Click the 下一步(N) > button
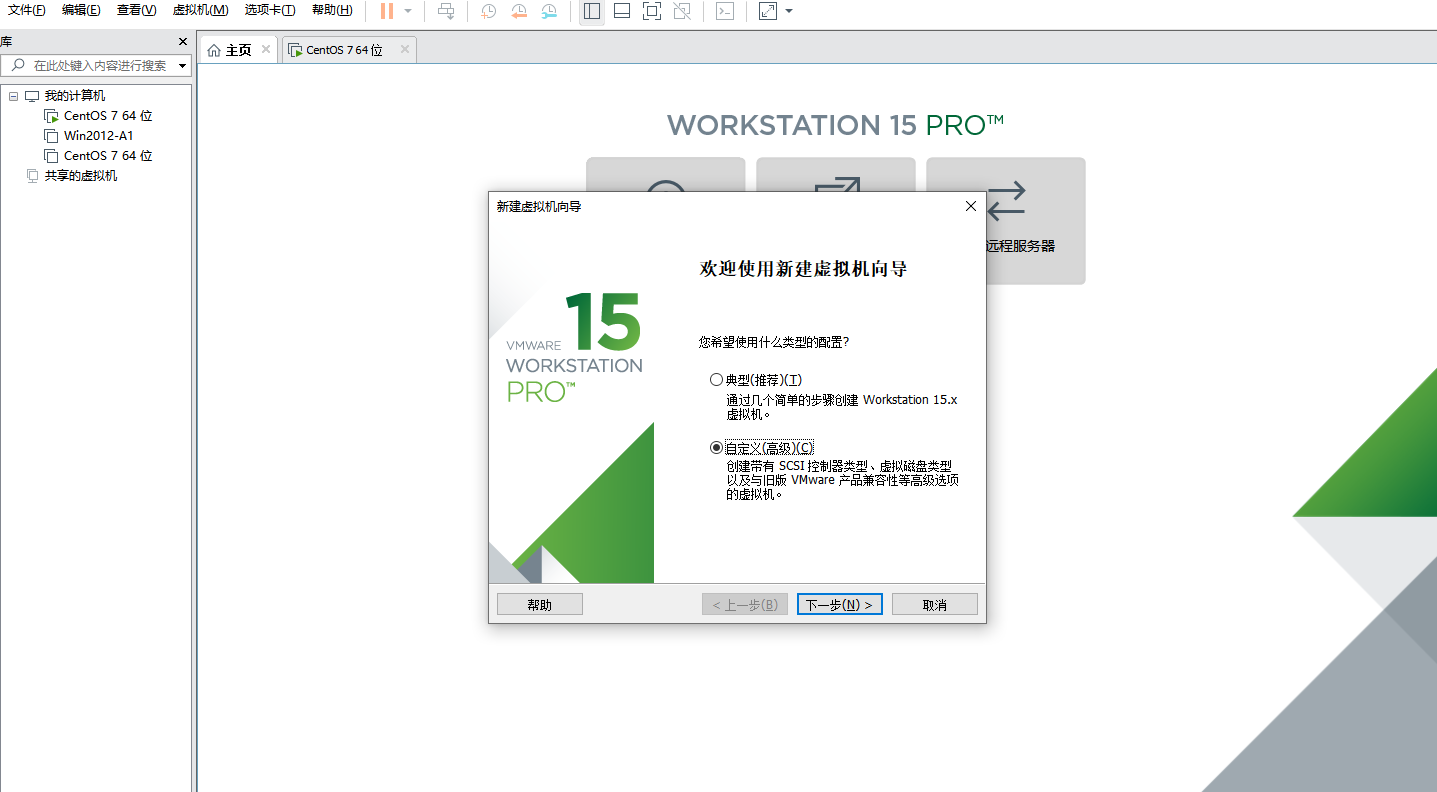 click(x=840, y=605)
